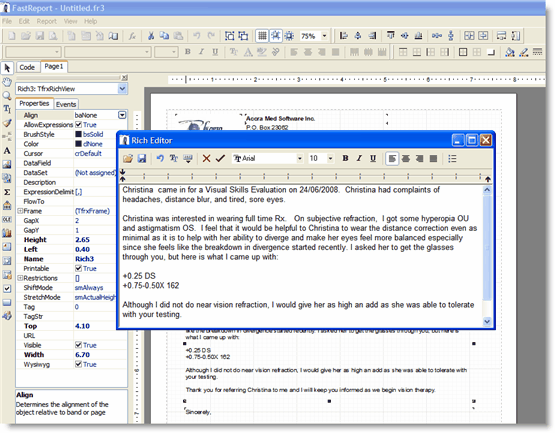Select the Properties tab in inspector
555x433 pixels.
click(34, 103)
